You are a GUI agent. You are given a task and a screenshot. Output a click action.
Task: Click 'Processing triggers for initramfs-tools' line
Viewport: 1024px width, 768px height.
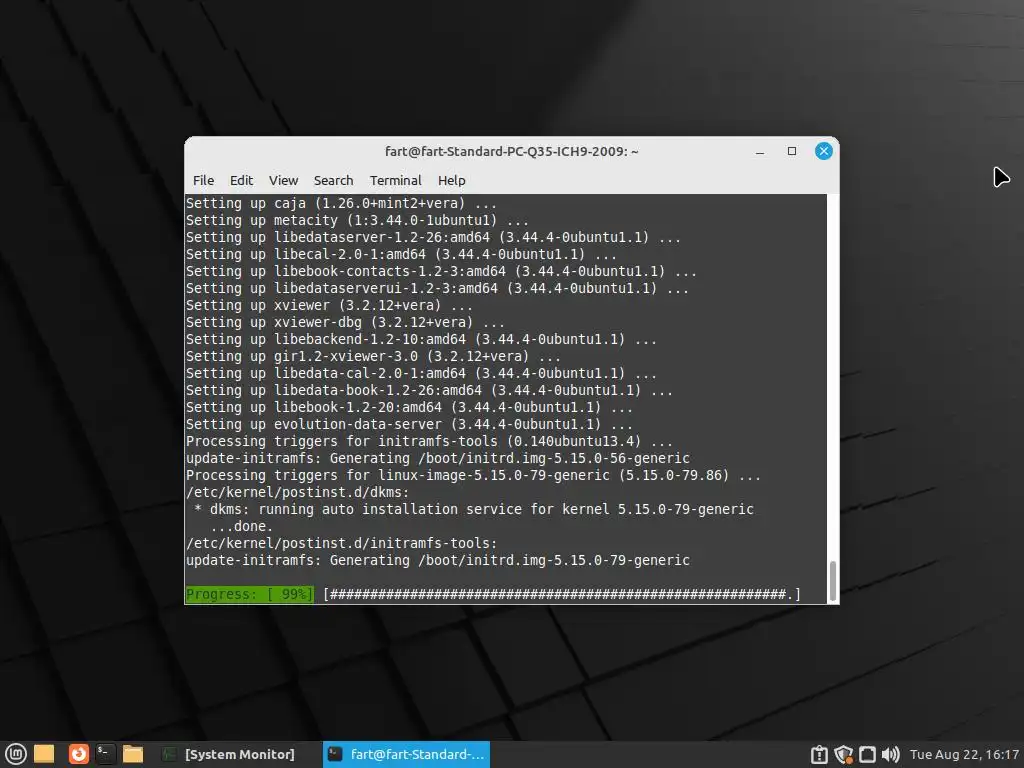tap(429, 441)
